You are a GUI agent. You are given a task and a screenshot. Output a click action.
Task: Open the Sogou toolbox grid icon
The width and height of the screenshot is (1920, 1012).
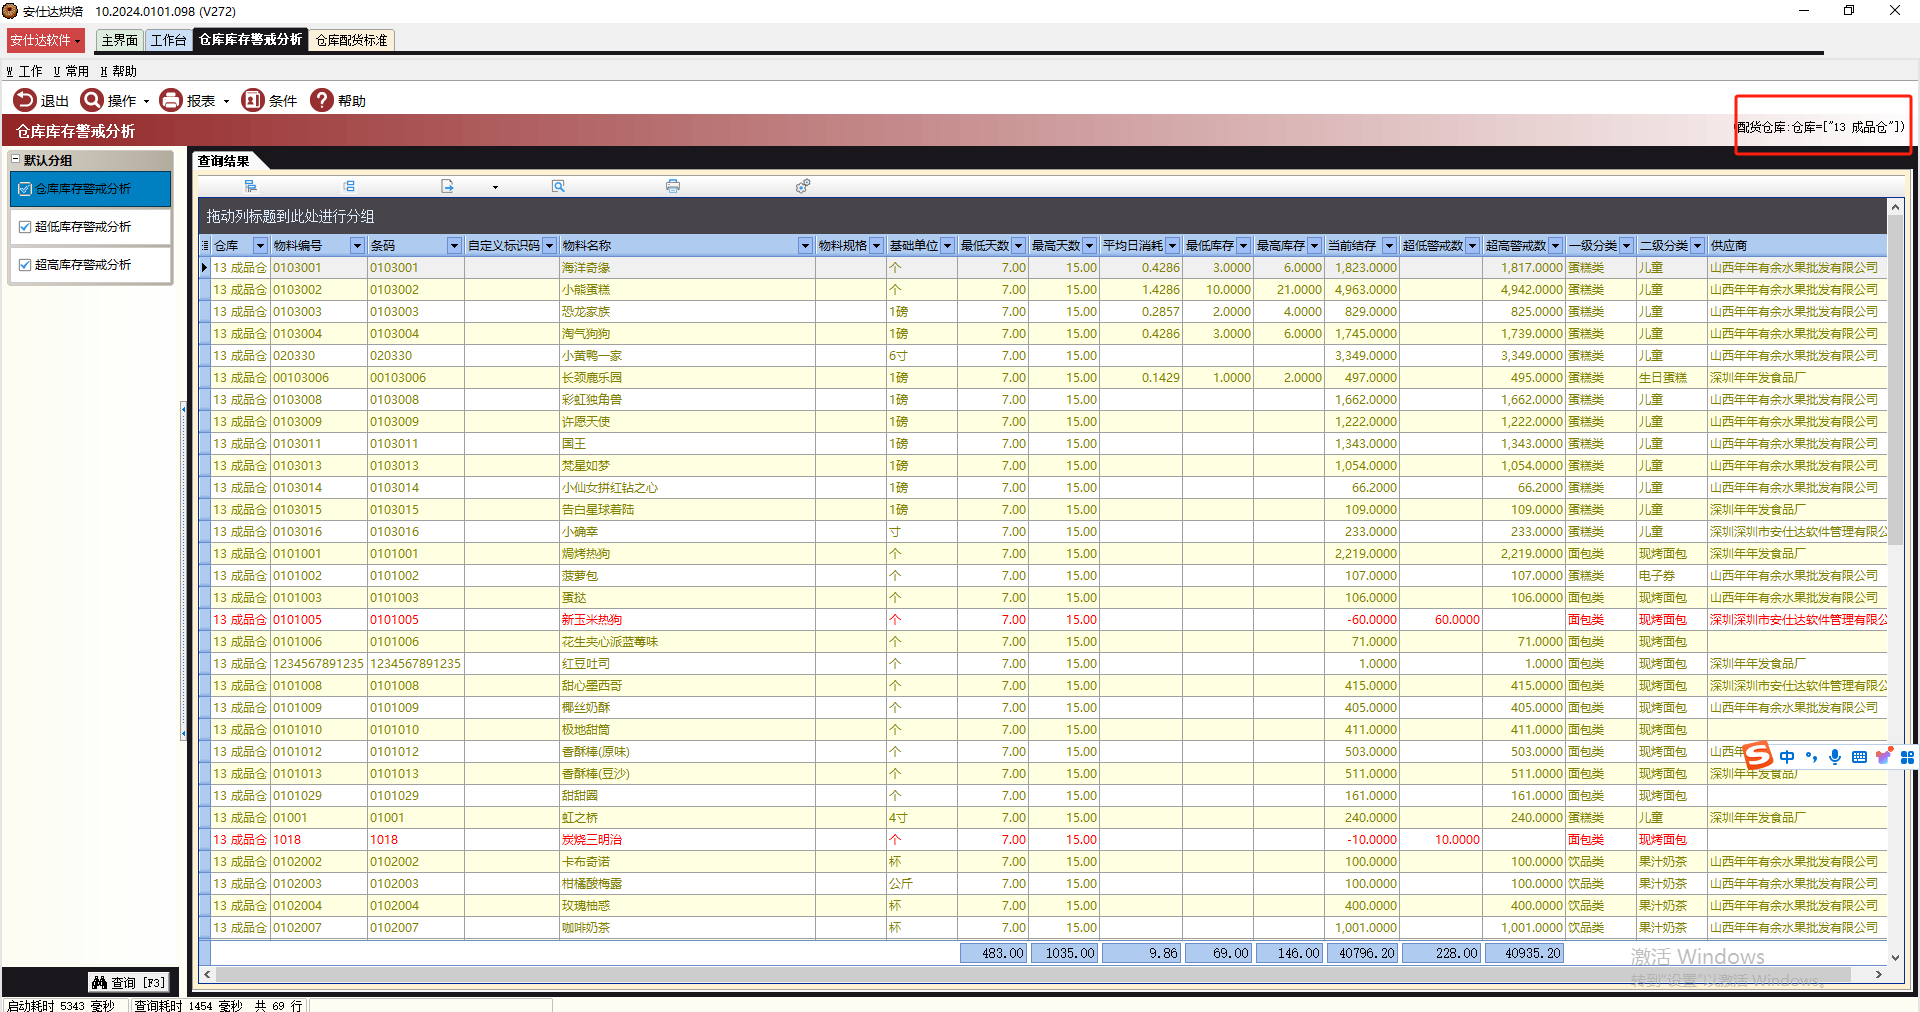point(1908,757)
